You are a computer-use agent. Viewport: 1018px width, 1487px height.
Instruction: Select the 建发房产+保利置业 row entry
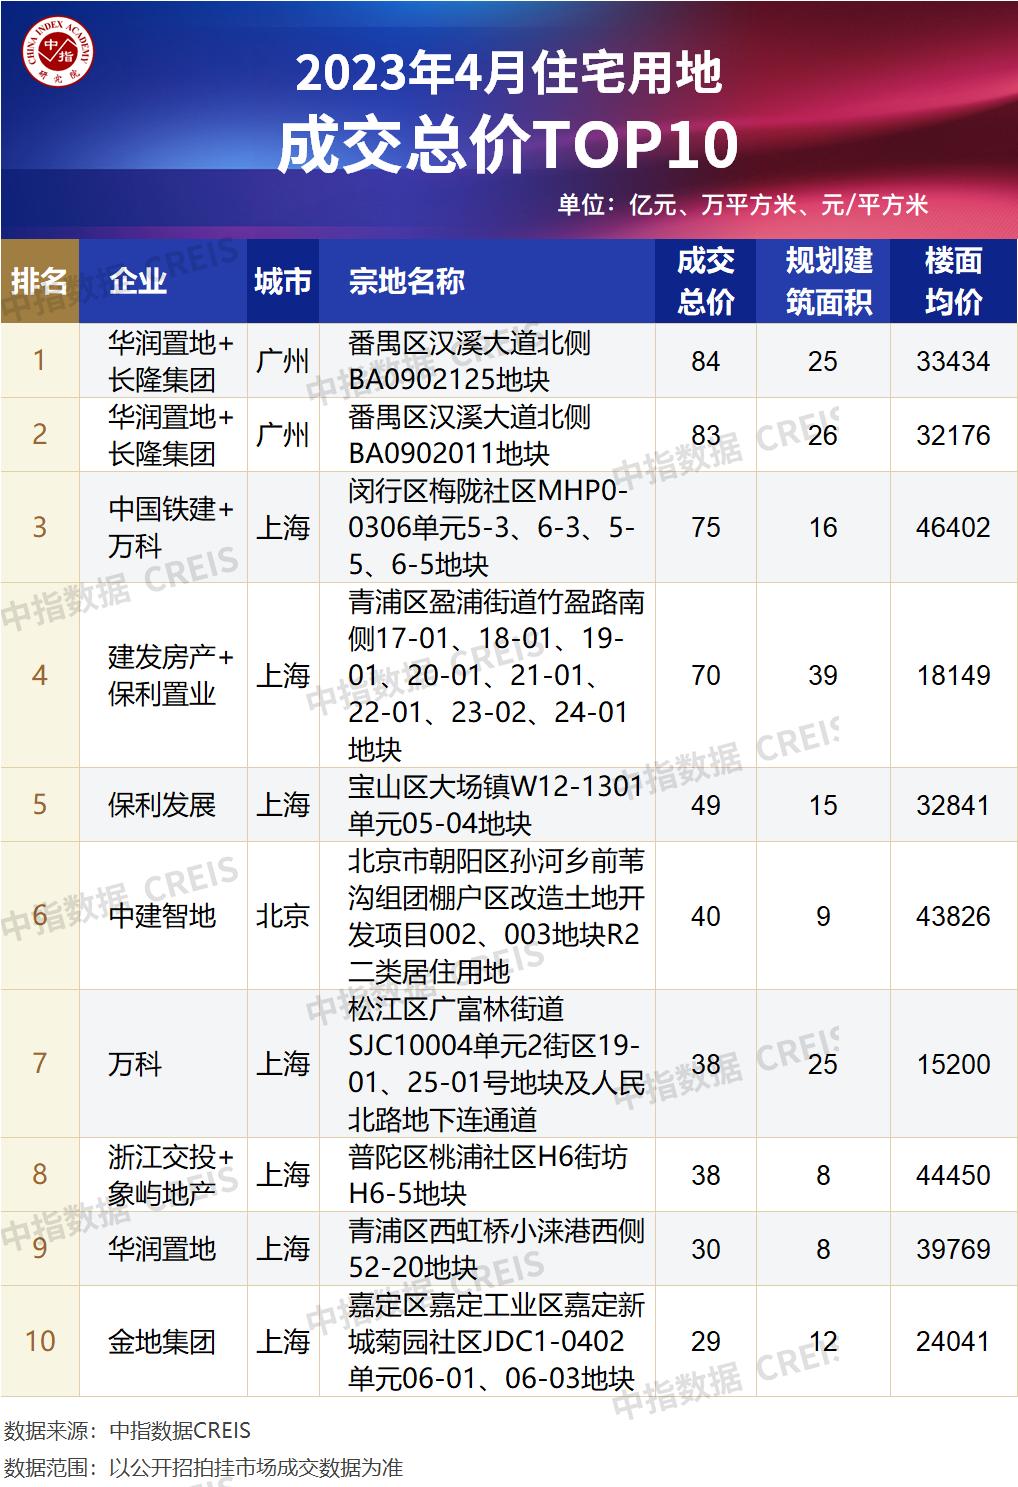click(166, 677)
